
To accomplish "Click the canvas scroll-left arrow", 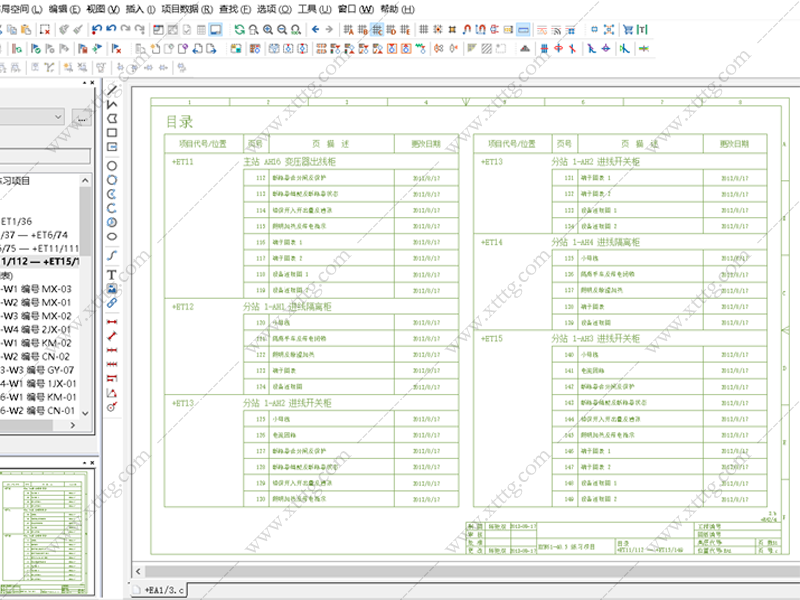I will (138, 571).
